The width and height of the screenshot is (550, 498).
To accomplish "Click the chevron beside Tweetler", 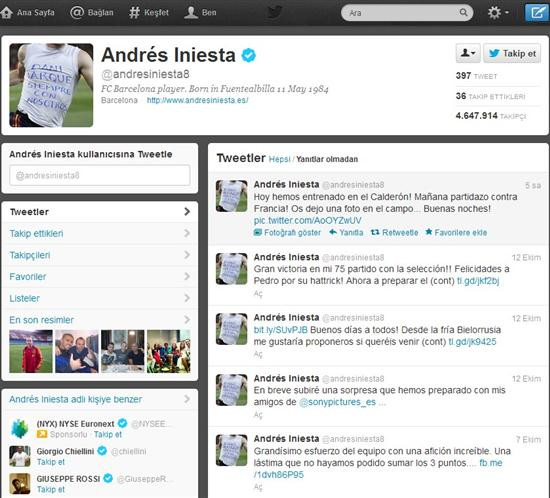I will click(x=187, y=212).
